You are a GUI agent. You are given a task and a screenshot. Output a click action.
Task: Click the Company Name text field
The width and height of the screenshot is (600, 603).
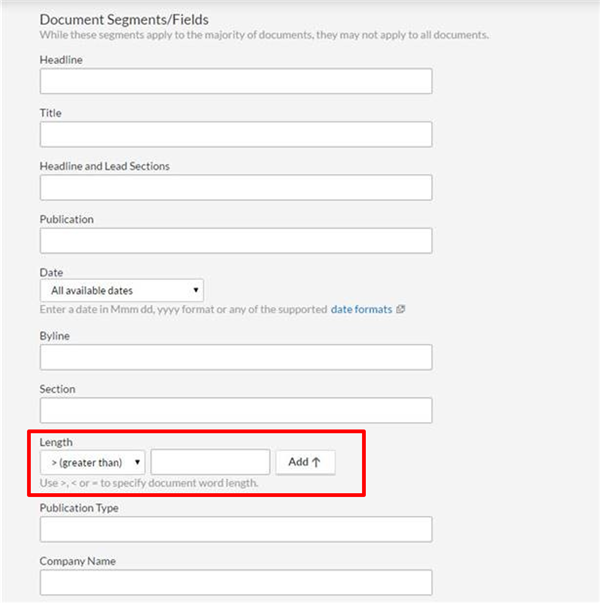236,582
